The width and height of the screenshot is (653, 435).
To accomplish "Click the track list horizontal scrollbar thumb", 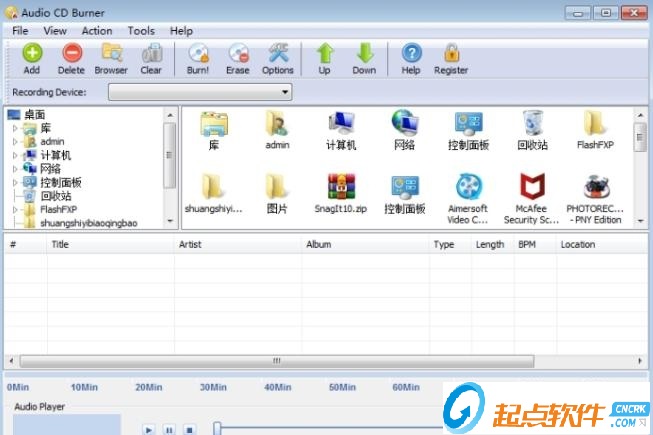I will [277, 361].
